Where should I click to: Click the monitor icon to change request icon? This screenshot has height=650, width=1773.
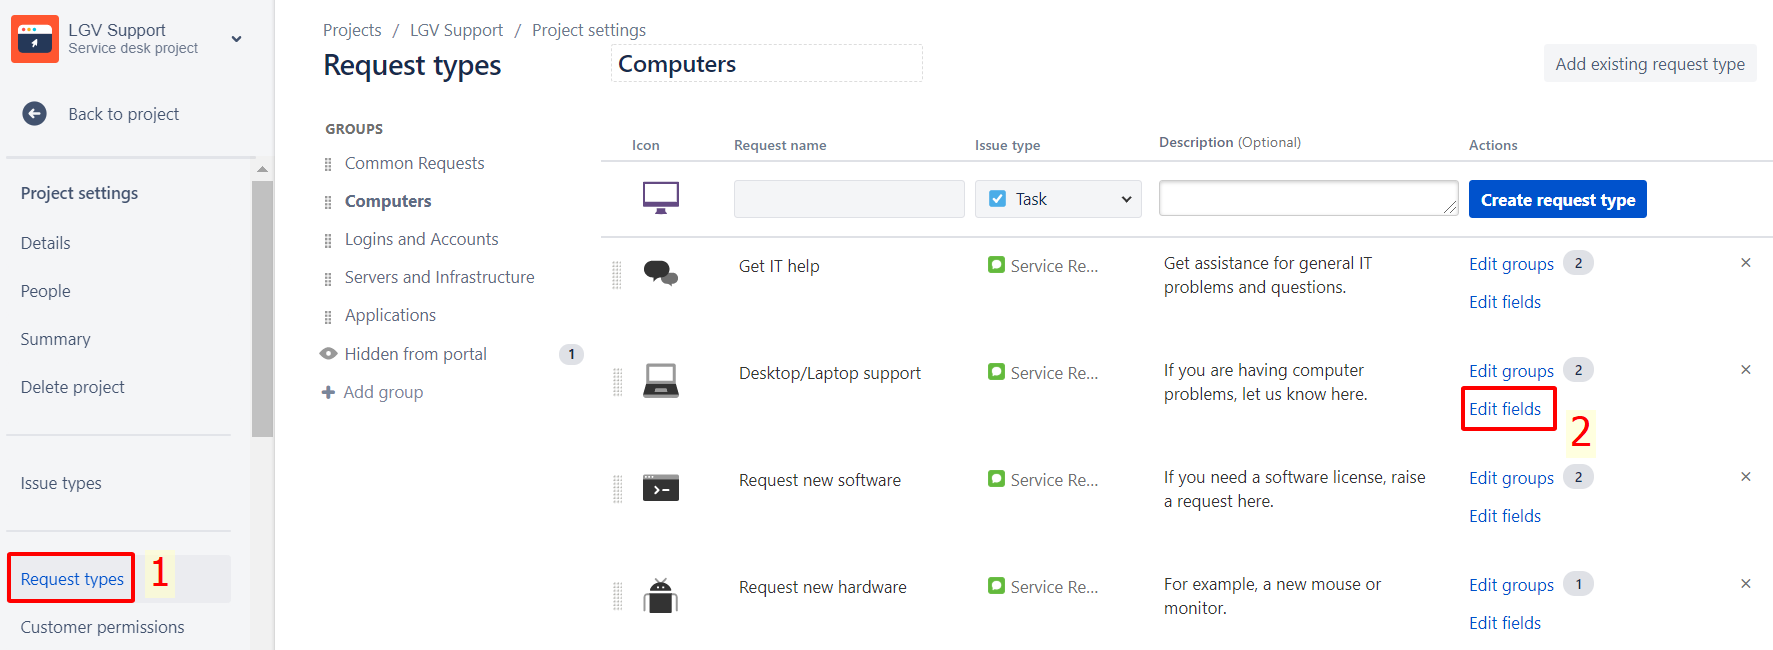660,197
